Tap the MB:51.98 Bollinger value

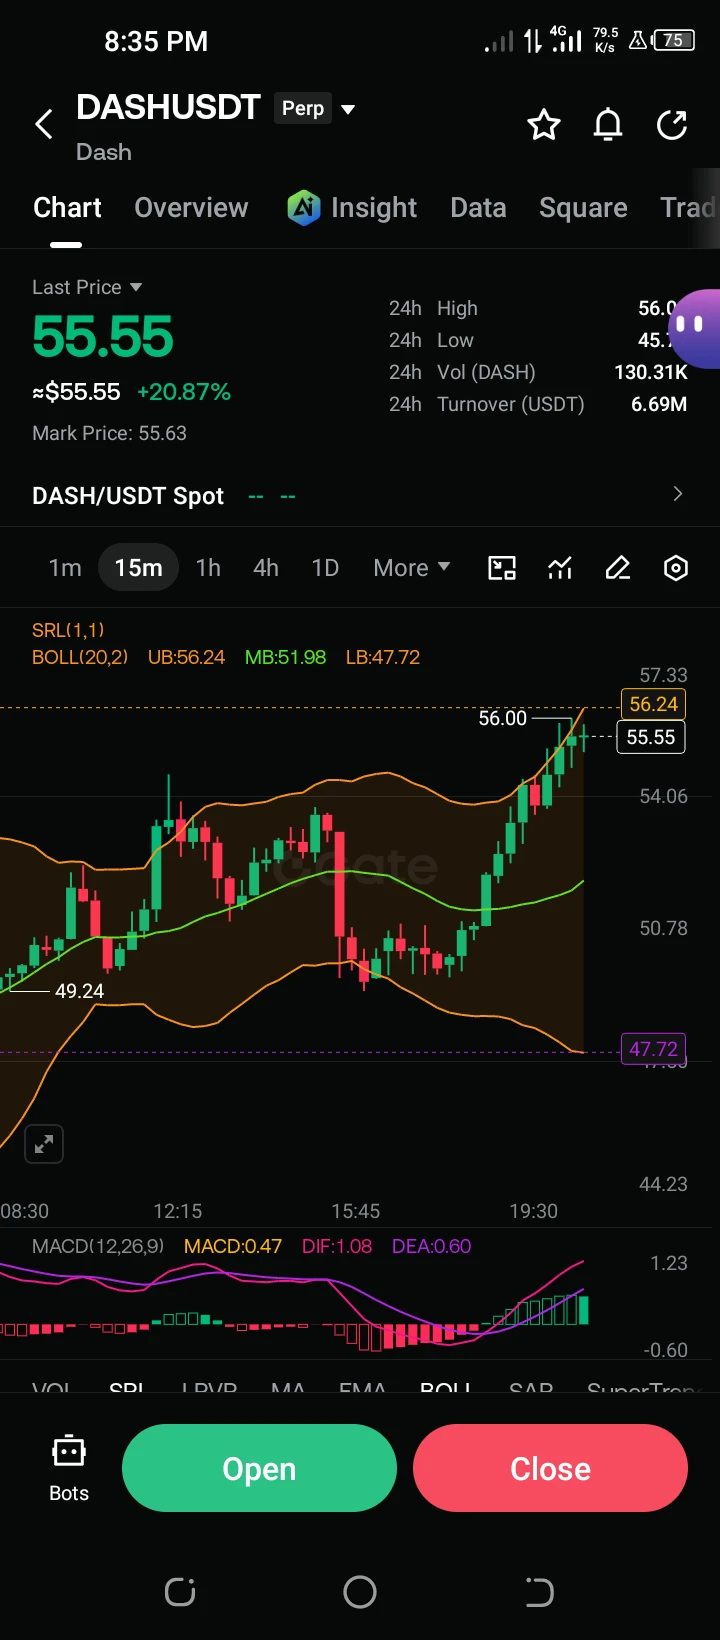[285, 657]
